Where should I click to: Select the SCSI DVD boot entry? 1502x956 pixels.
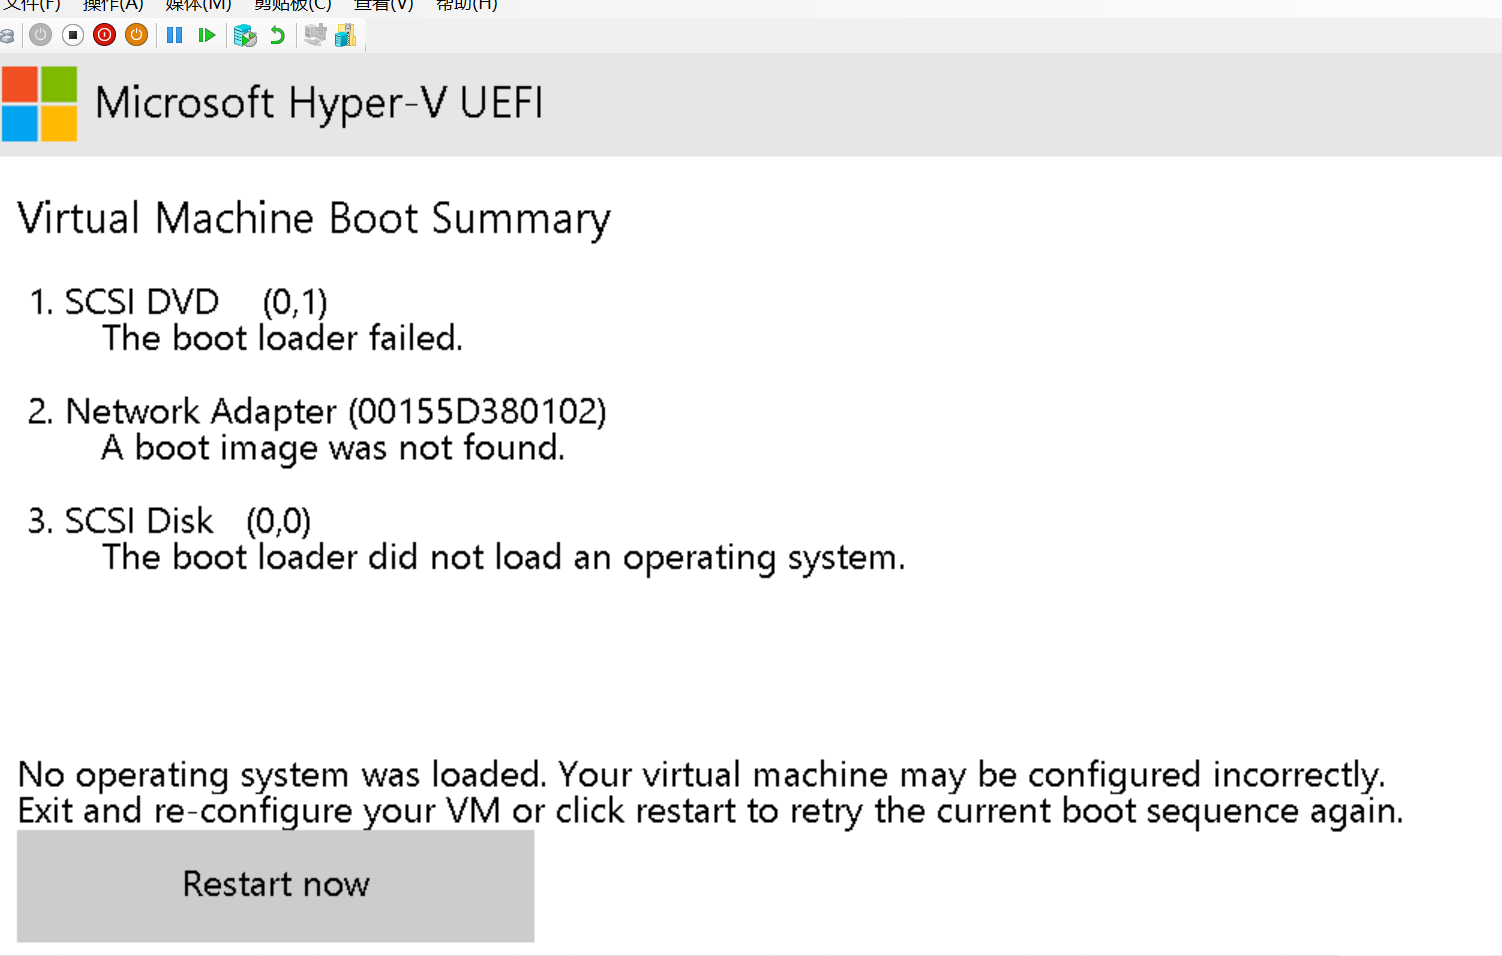(179, 302)
